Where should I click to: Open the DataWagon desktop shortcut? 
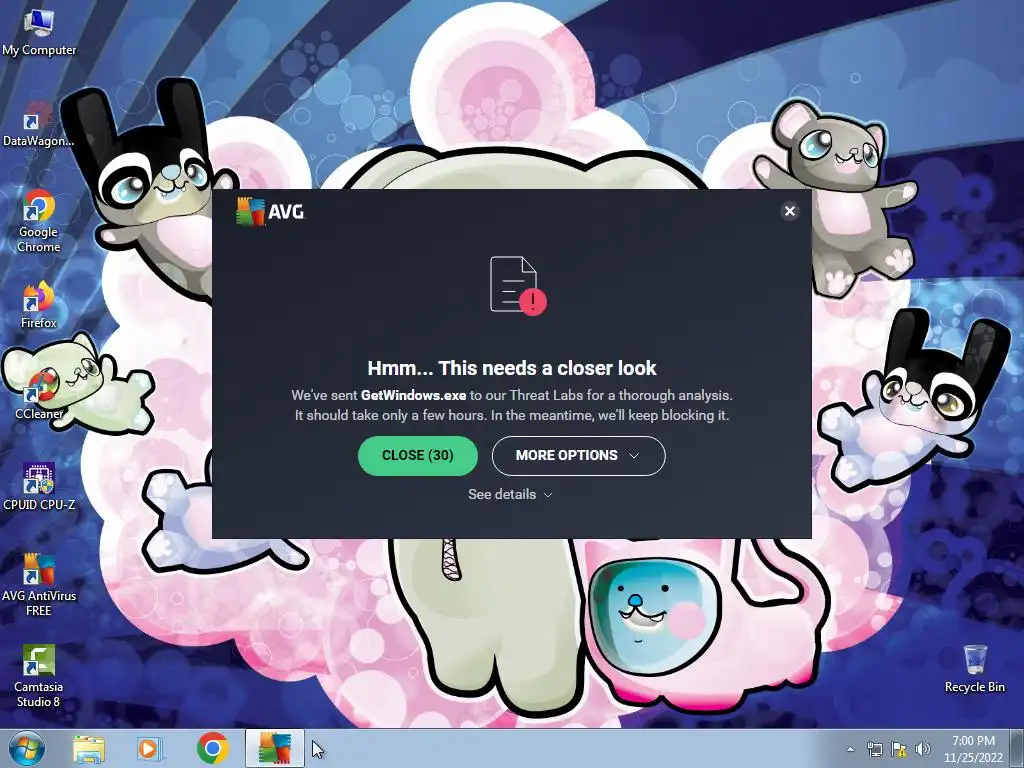coord(38,124)
